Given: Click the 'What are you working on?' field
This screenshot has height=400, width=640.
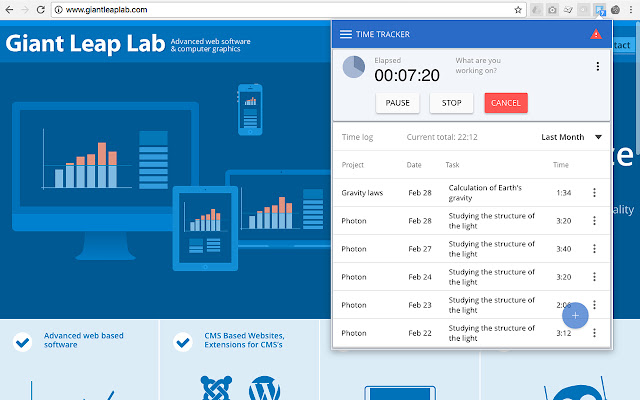Looking at the screenshot, I should [x=478, y=65].
